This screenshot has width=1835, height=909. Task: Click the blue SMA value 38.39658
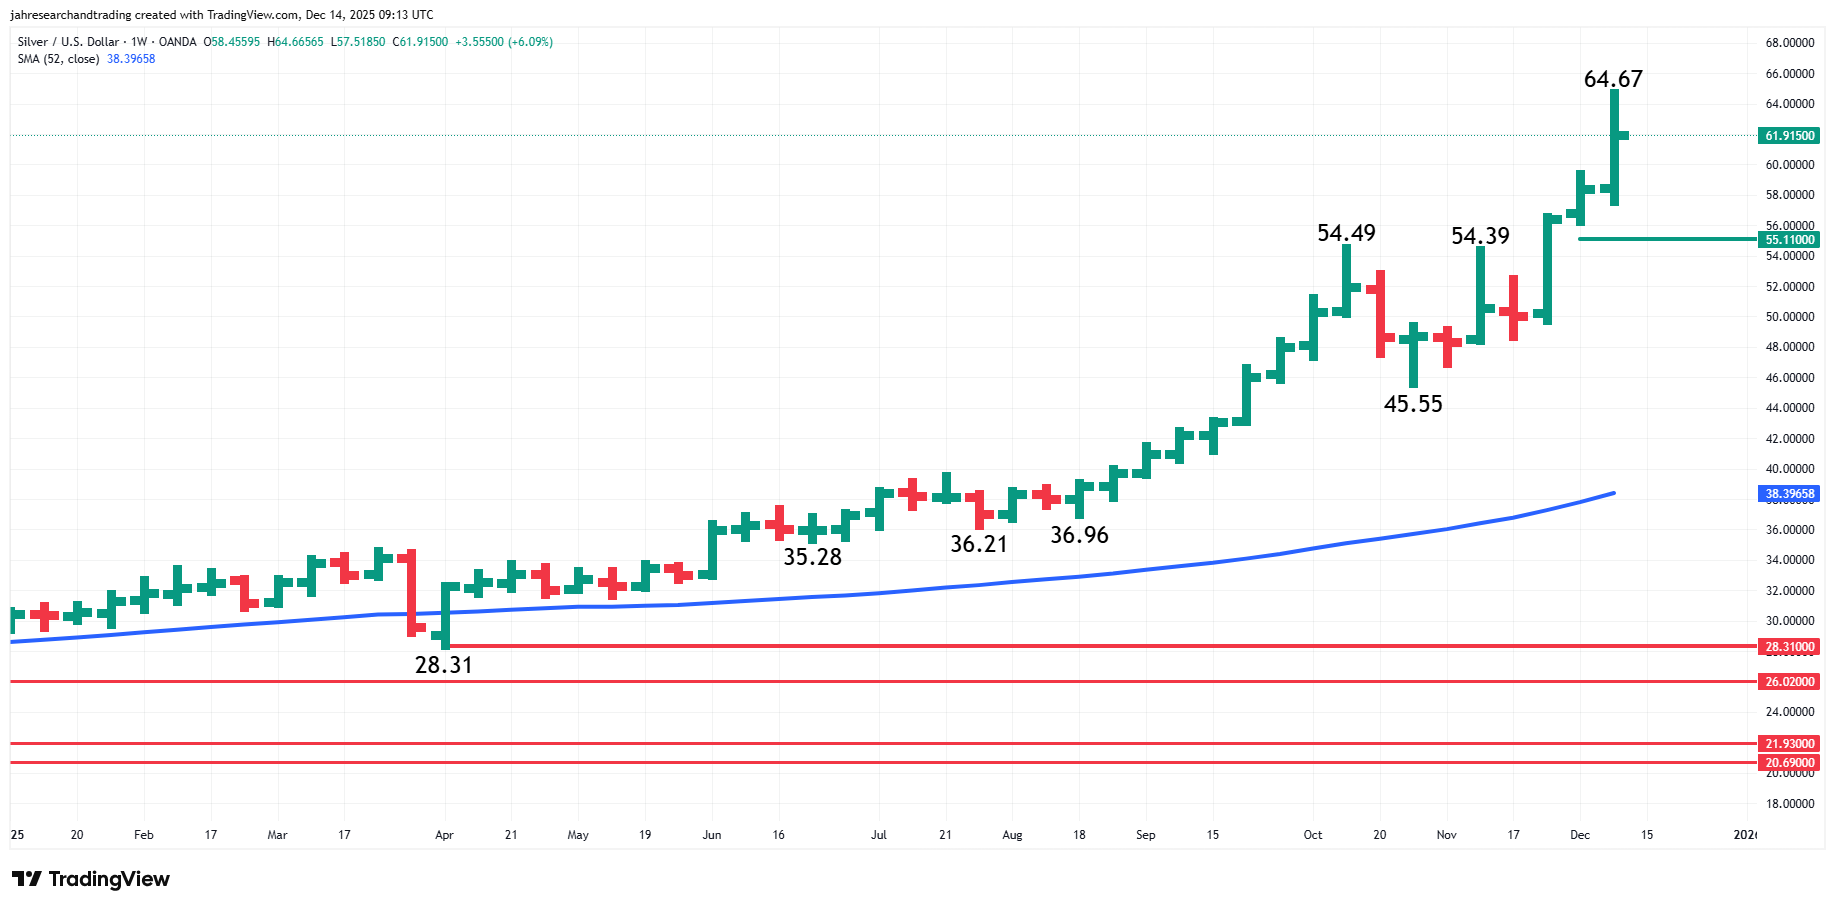[129, 59]
